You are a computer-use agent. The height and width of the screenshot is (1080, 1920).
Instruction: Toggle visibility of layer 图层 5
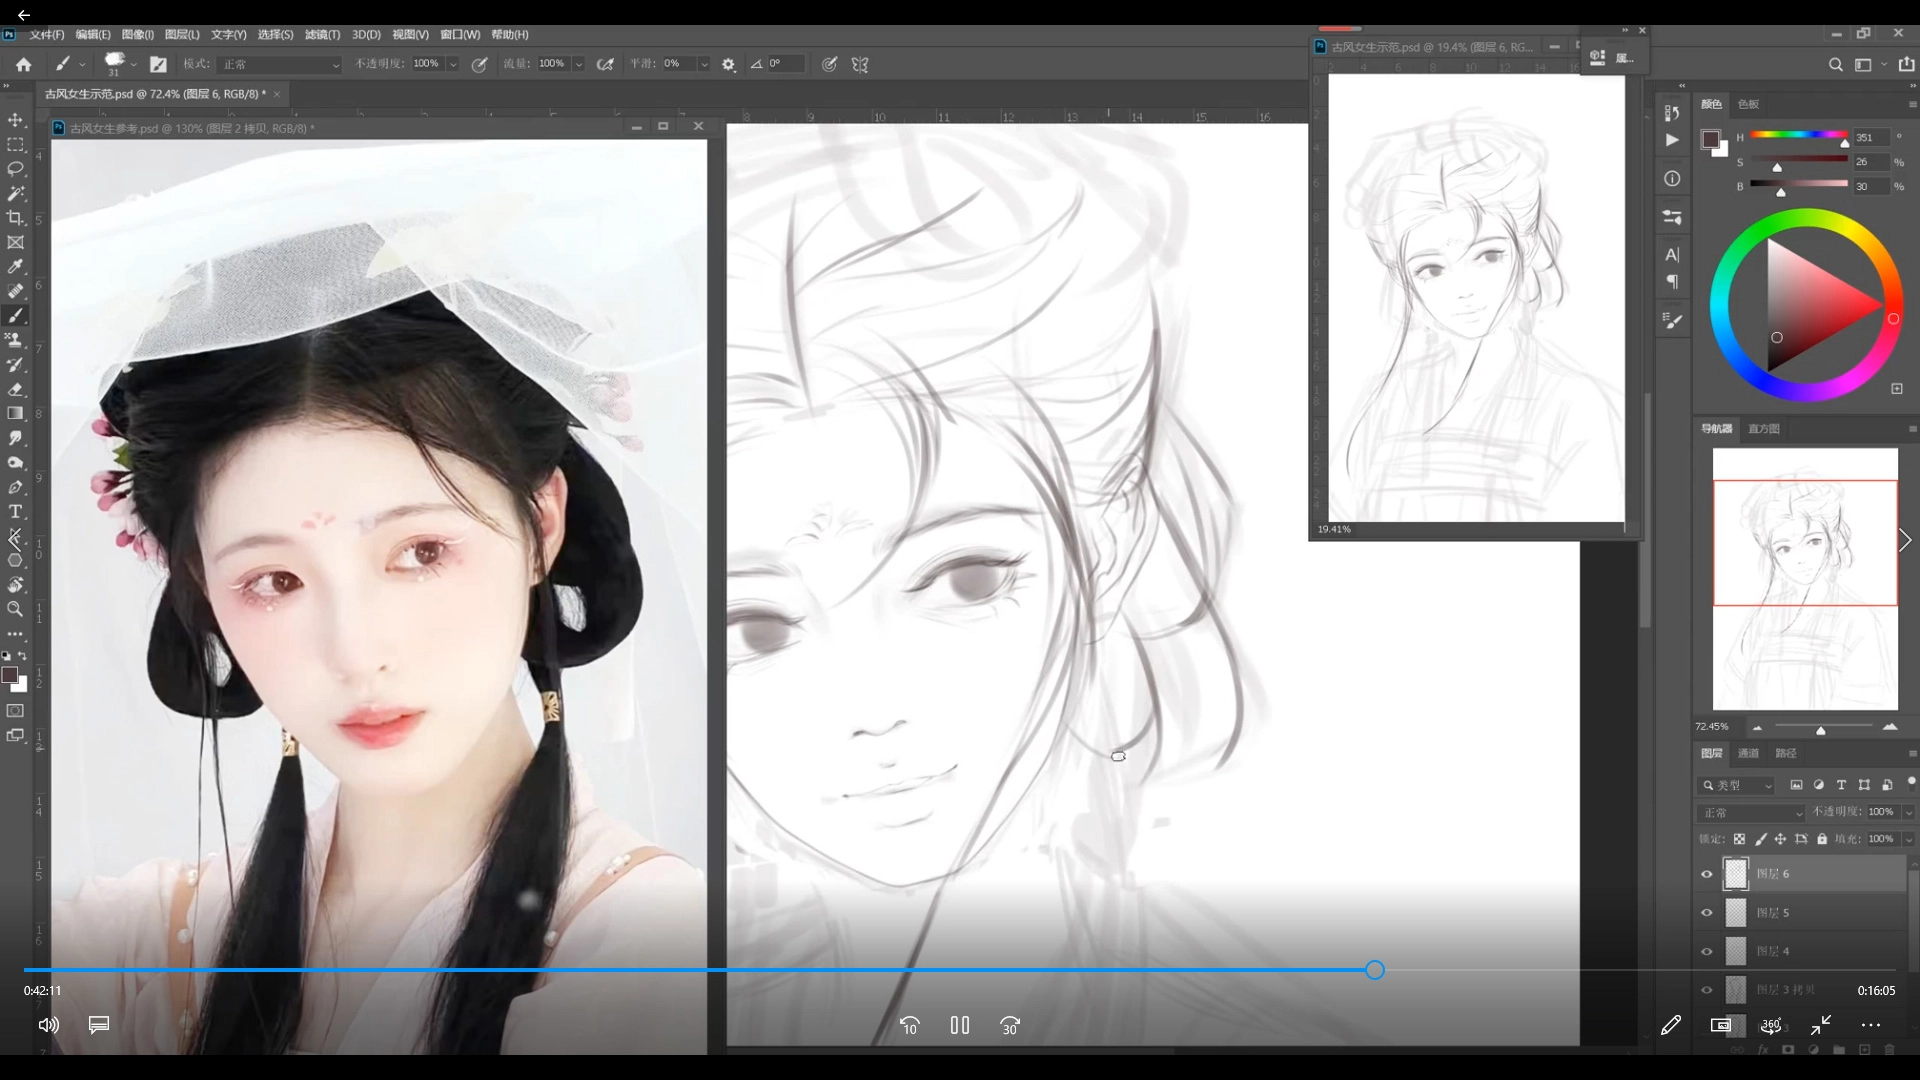[1707, 913]
